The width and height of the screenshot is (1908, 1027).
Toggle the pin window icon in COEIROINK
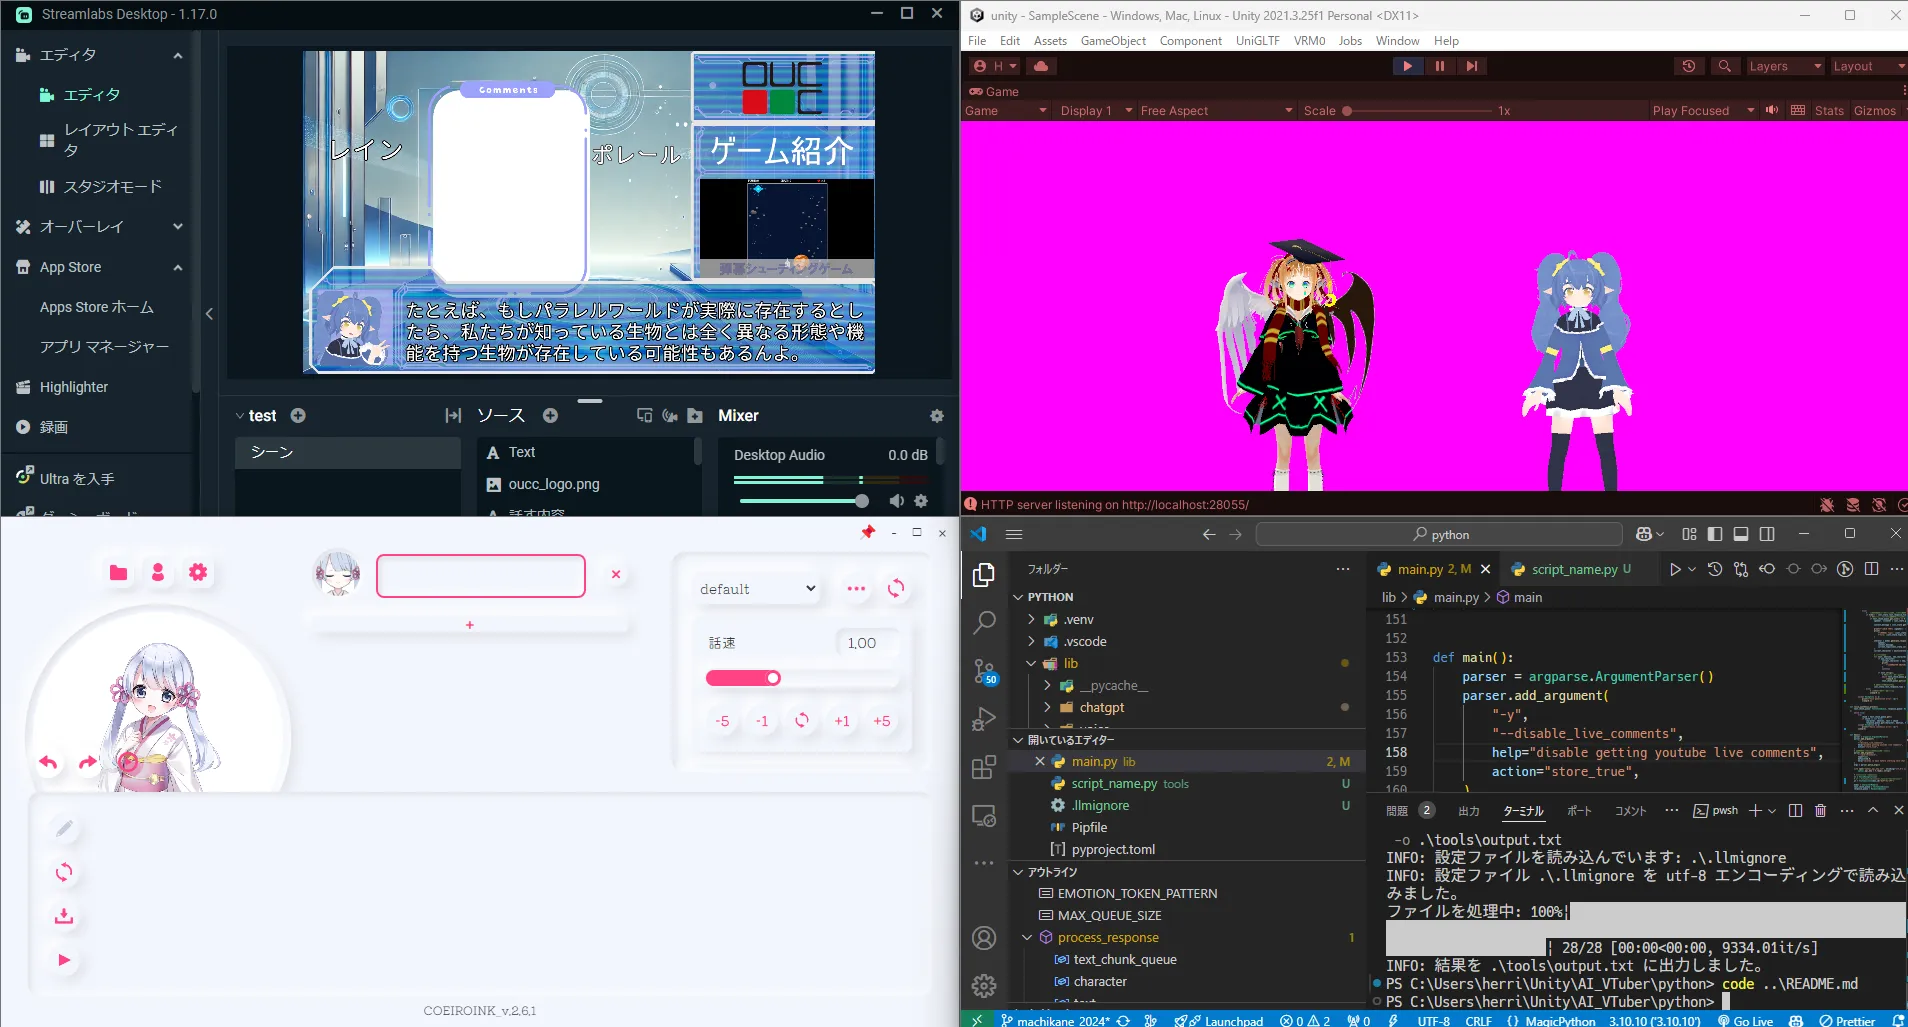[867, 532]
